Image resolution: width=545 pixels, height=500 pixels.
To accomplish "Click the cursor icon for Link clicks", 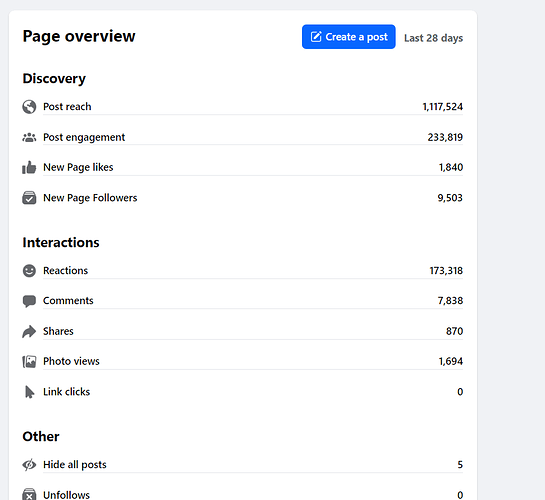I will 29,392.
